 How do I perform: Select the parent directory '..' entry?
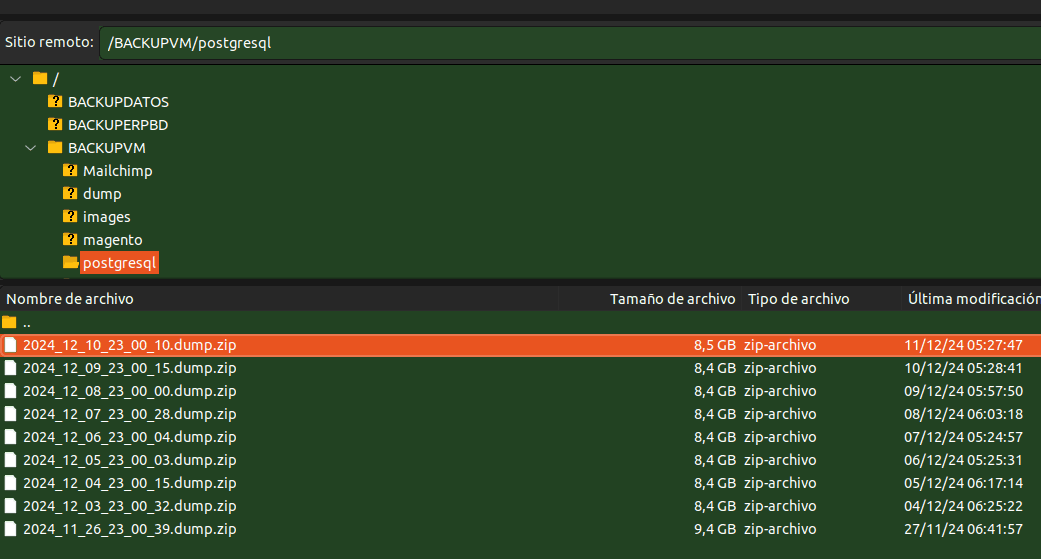pos(27,322)
